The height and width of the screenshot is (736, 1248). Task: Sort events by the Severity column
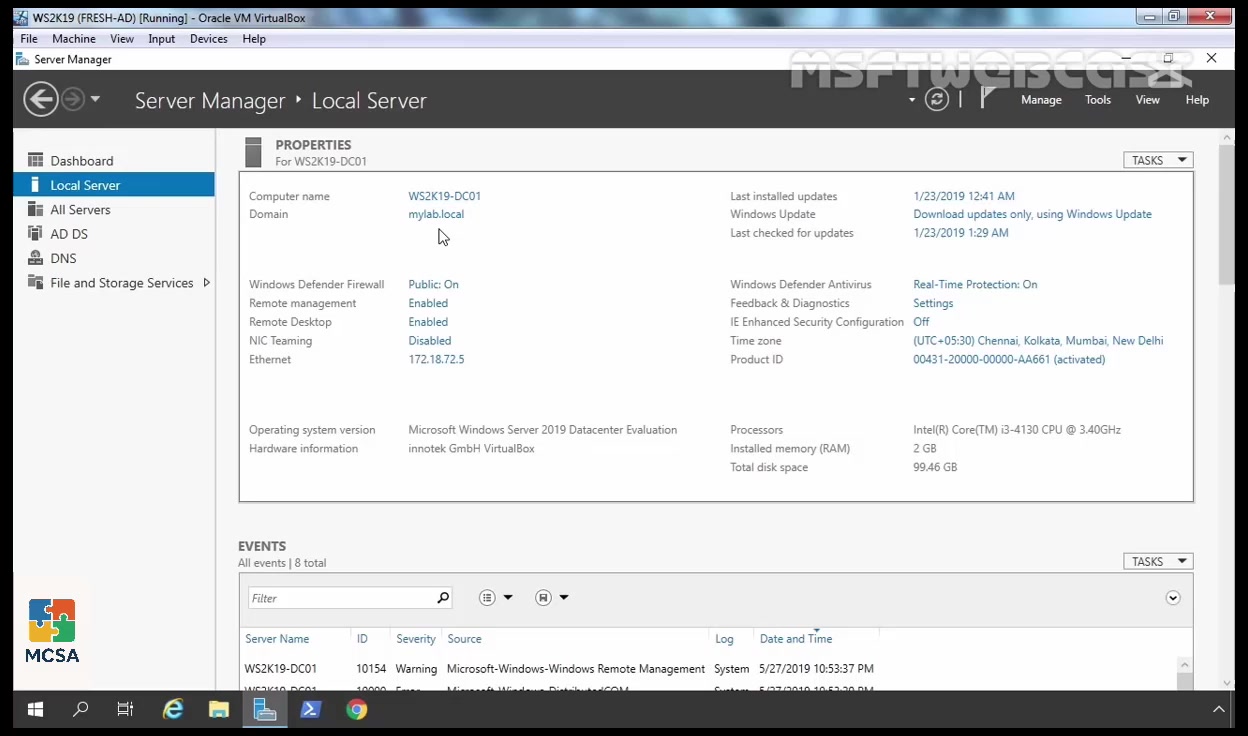point(416,639)
